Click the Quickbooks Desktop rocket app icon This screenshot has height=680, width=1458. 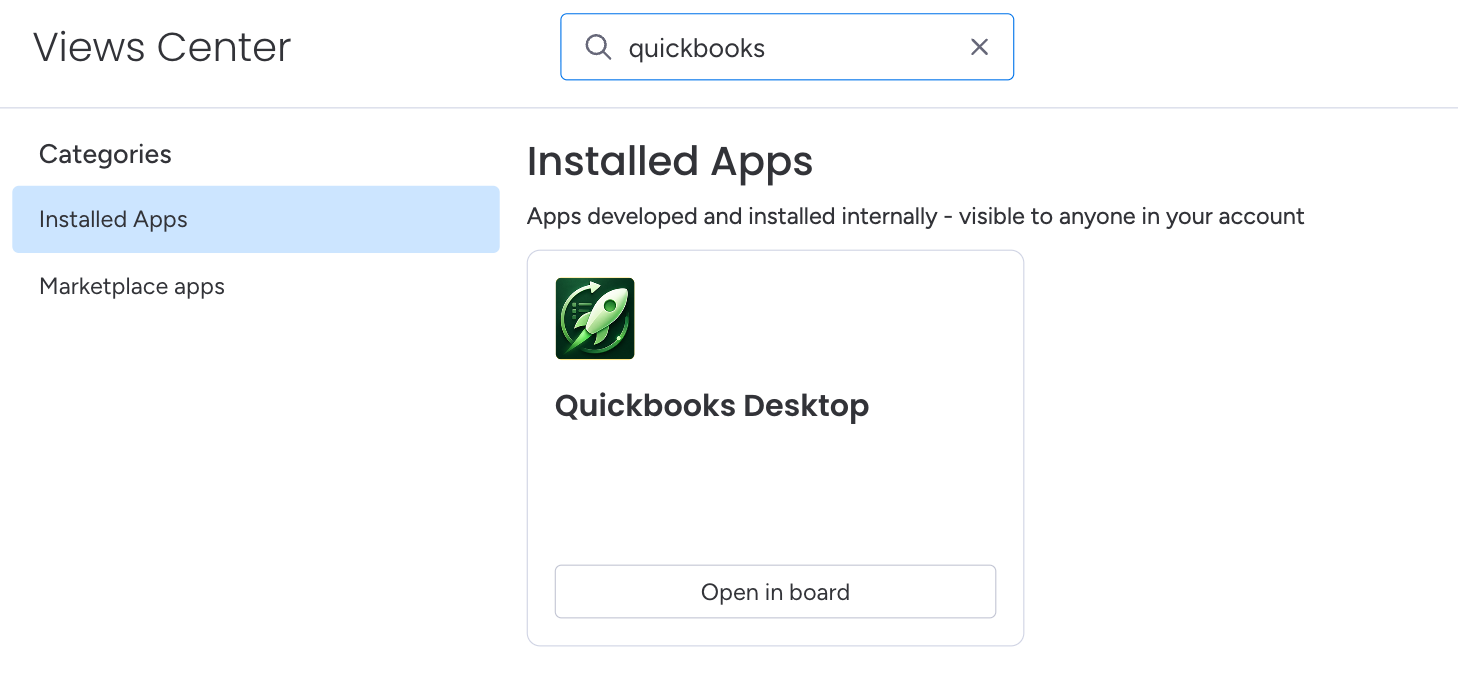coord(595,318)
